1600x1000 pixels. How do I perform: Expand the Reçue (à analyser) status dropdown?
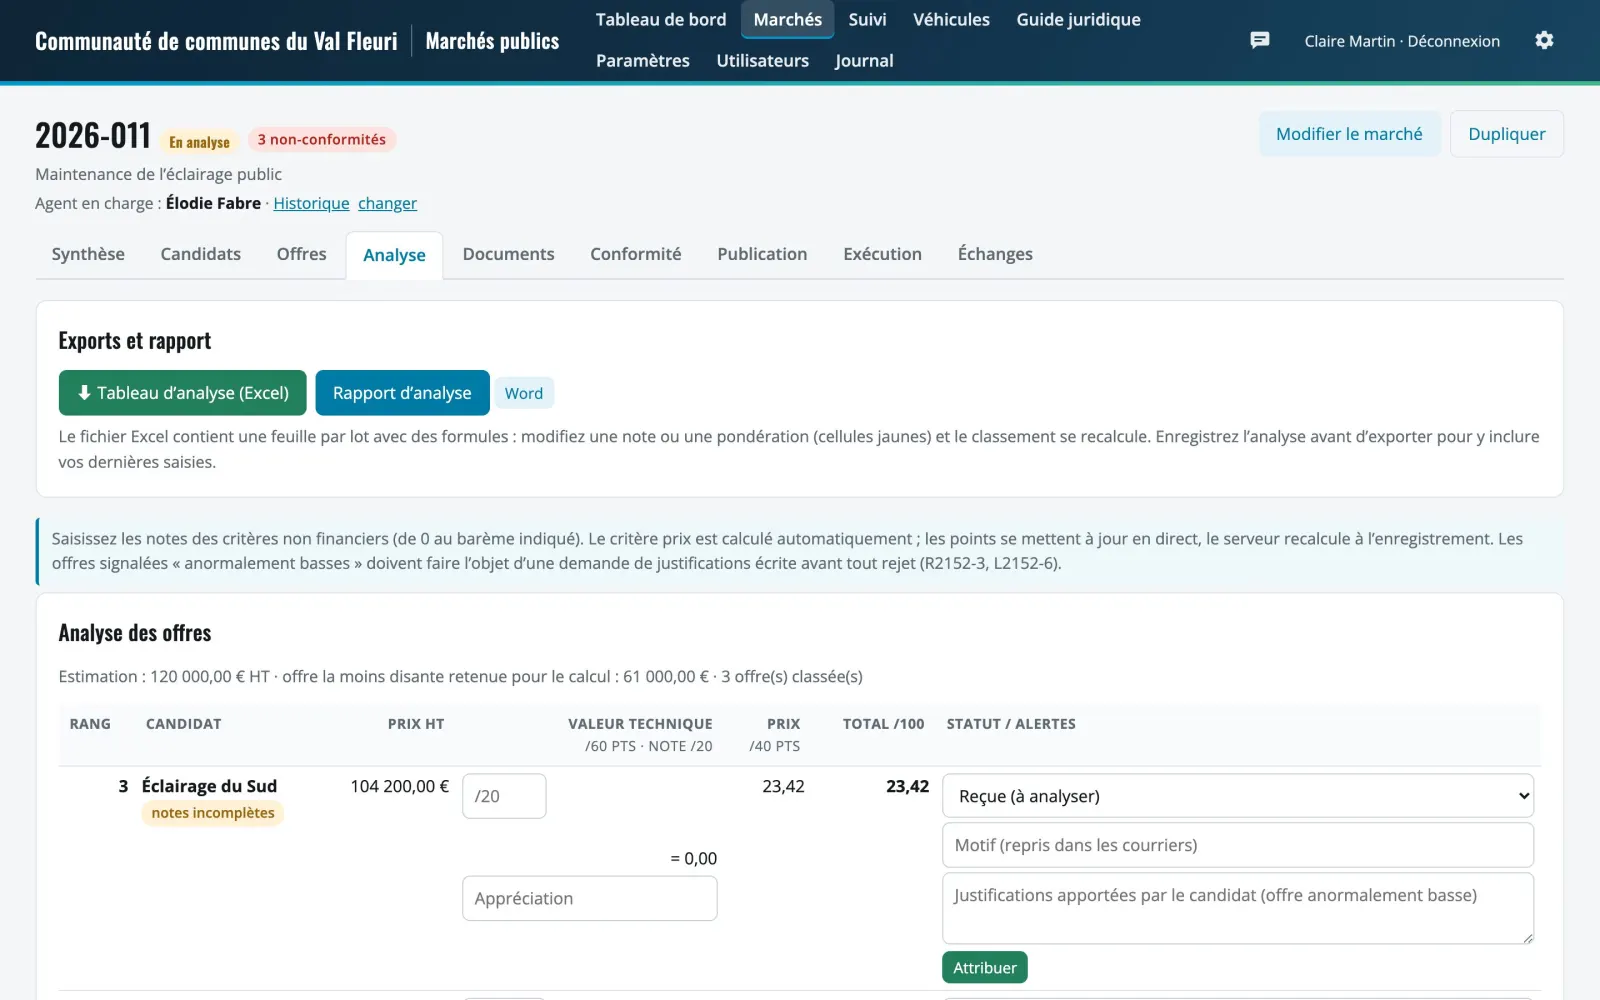coord(1238,796)
